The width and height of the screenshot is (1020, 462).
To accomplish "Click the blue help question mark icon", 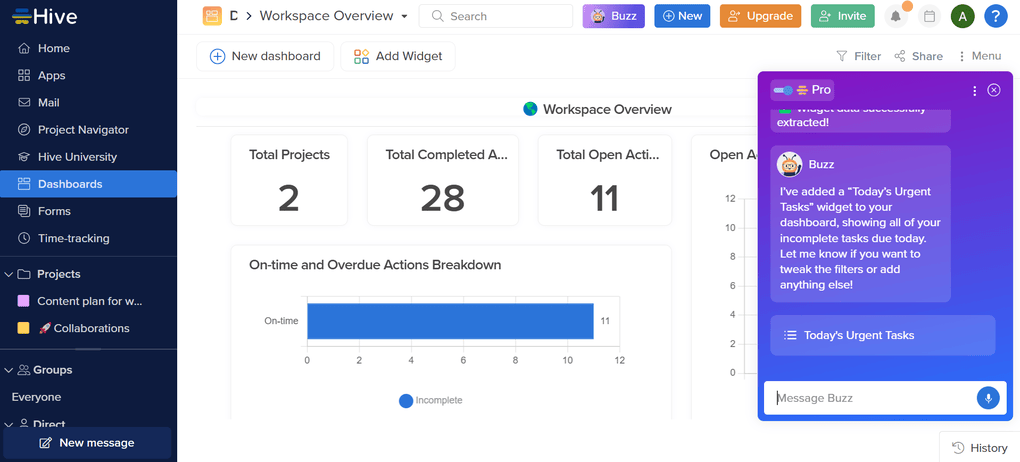I will point(995,16).
